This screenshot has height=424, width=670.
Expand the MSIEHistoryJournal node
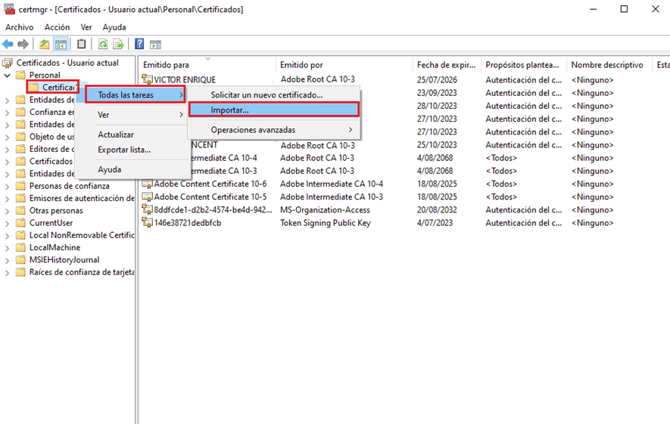click(7, 260)
